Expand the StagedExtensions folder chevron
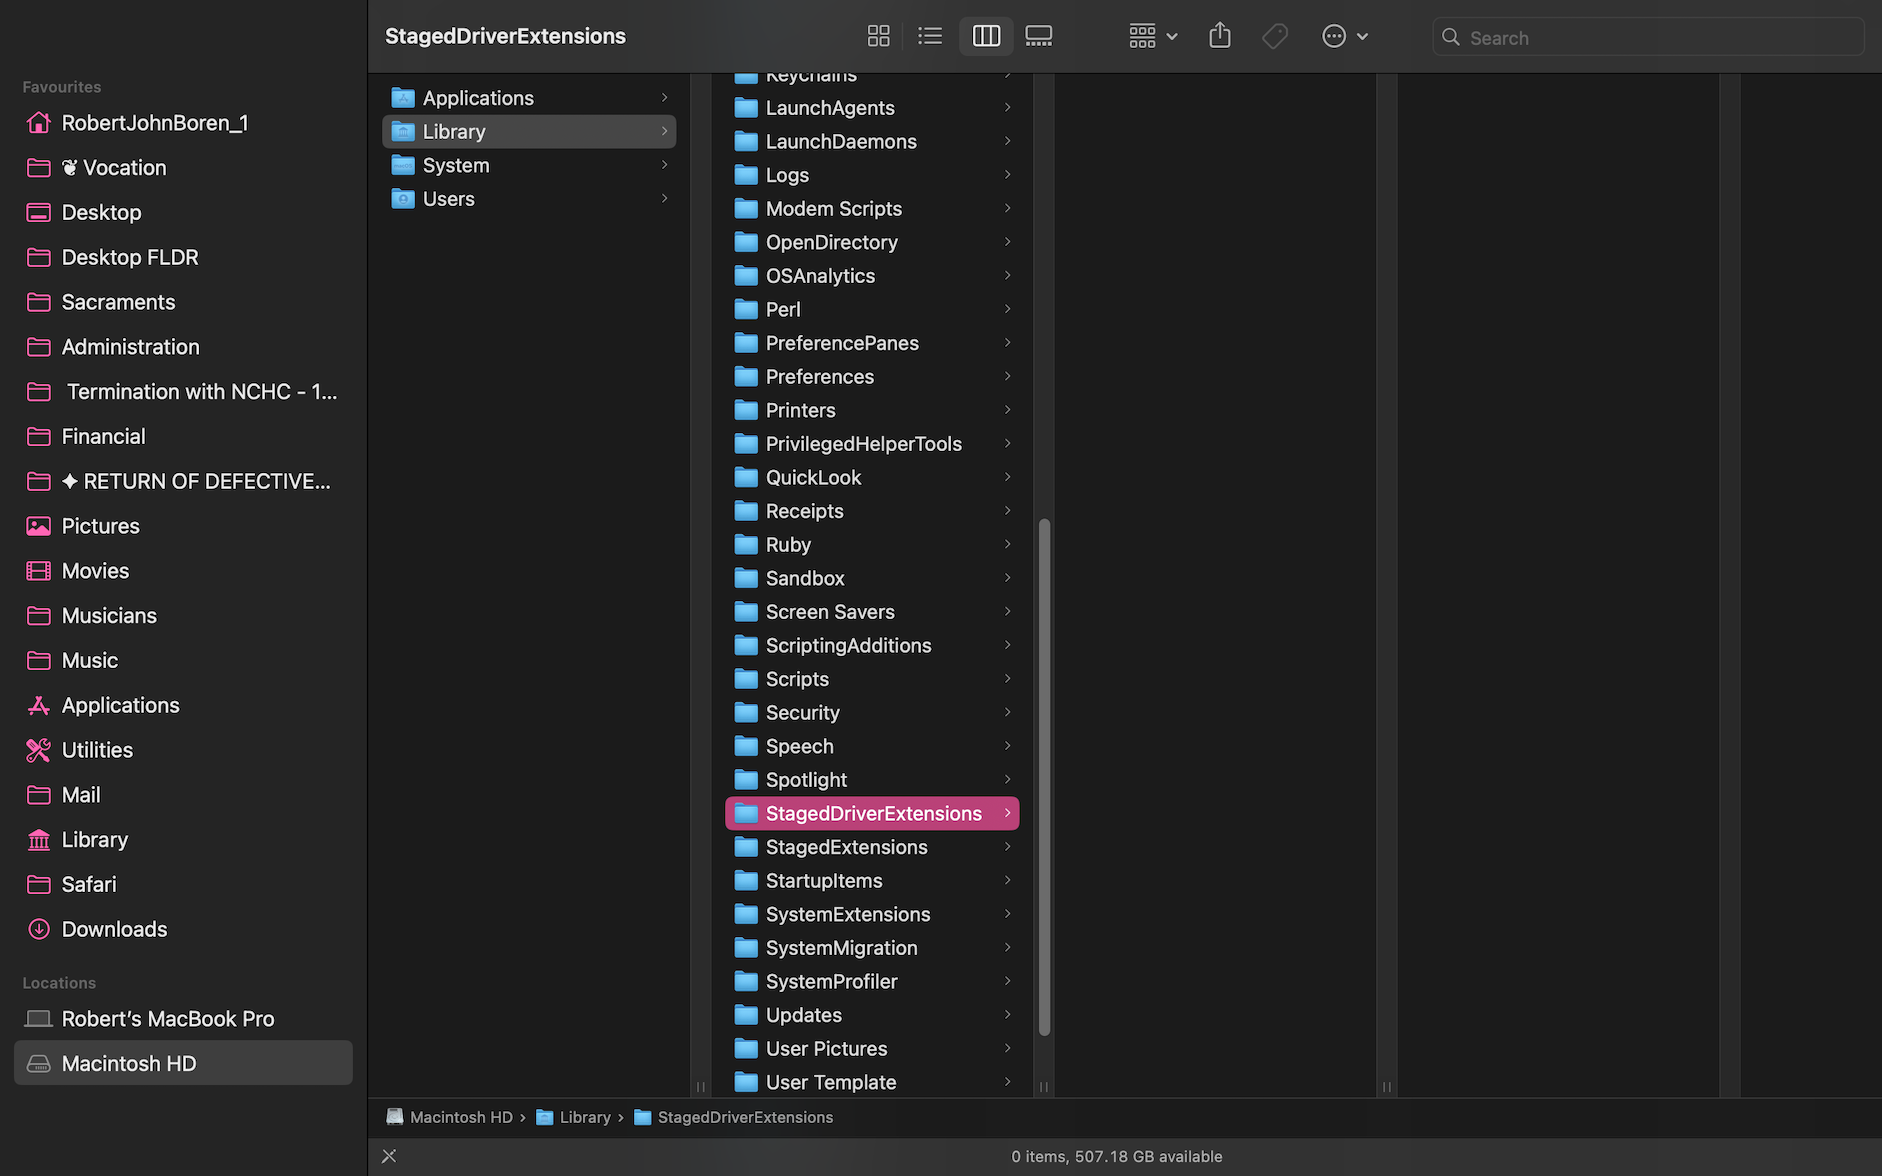Screen dimensions: 1882x1176 [1007, 847]
